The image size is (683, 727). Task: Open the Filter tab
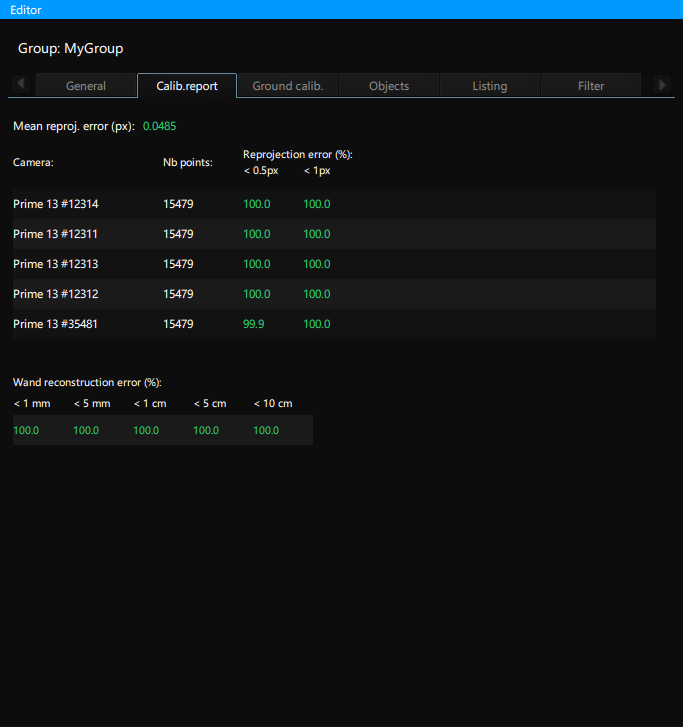[x=591, y=86]
